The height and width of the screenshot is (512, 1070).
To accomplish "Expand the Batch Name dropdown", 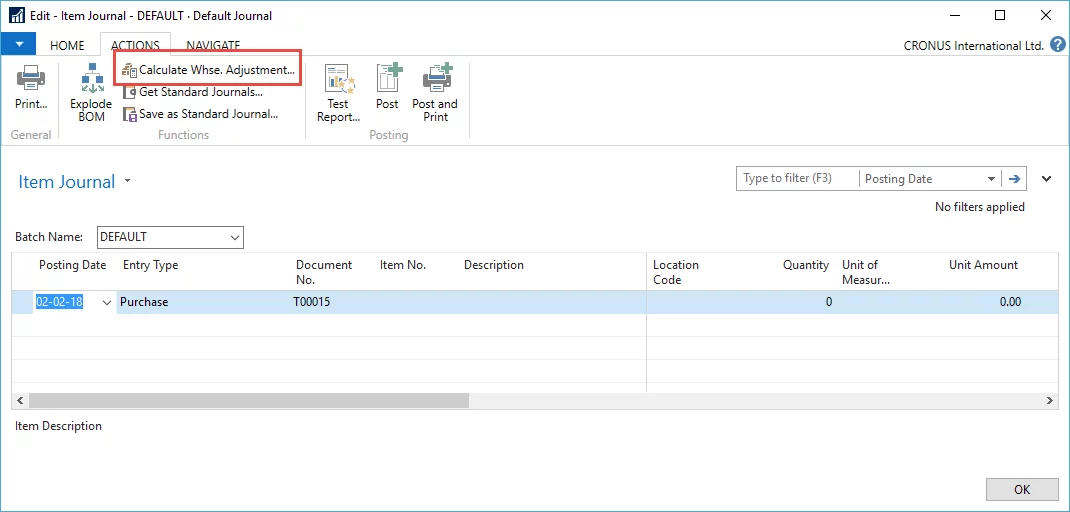I will pos(235,237).
